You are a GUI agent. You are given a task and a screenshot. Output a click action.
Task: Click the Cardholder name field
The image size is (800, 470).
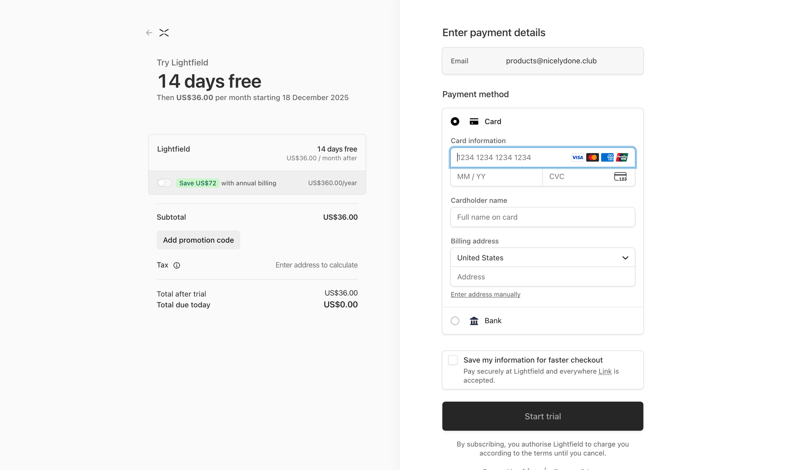tap(542, 217)
